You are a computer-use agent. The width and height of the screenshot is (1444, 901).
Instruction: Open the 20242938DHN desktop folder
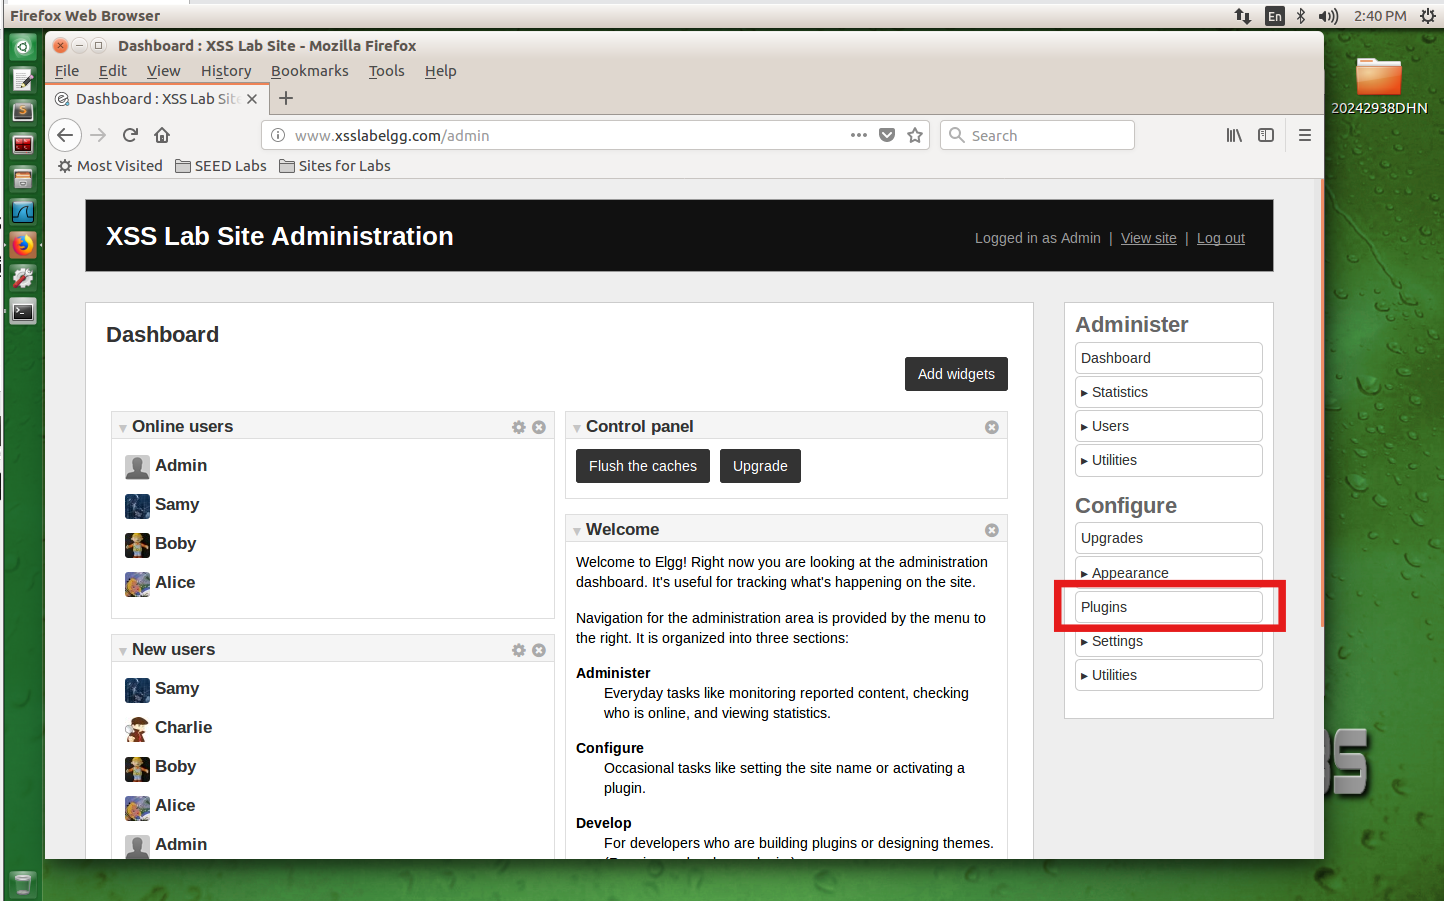[1379, 85]
